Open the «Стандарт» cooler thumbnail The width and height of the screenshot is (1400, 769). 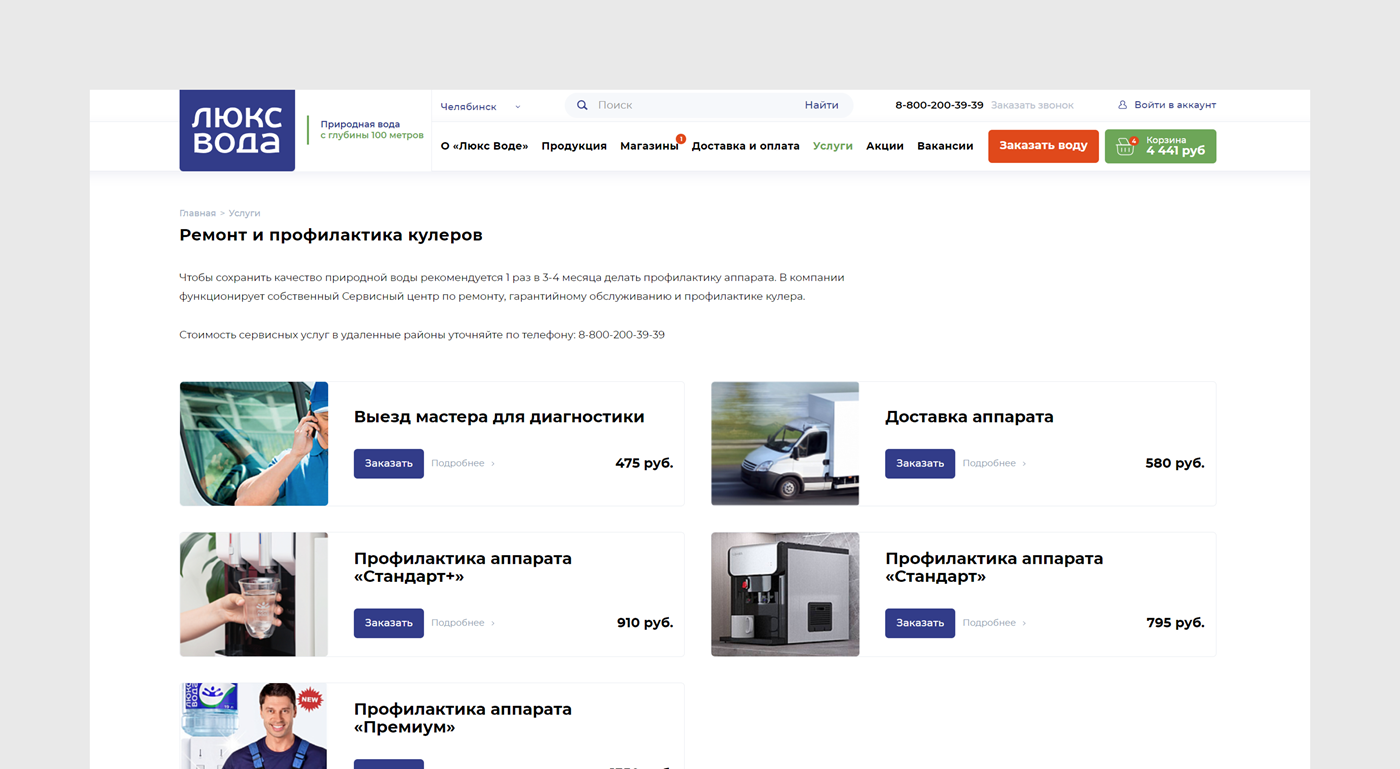(x=785, y=594)
